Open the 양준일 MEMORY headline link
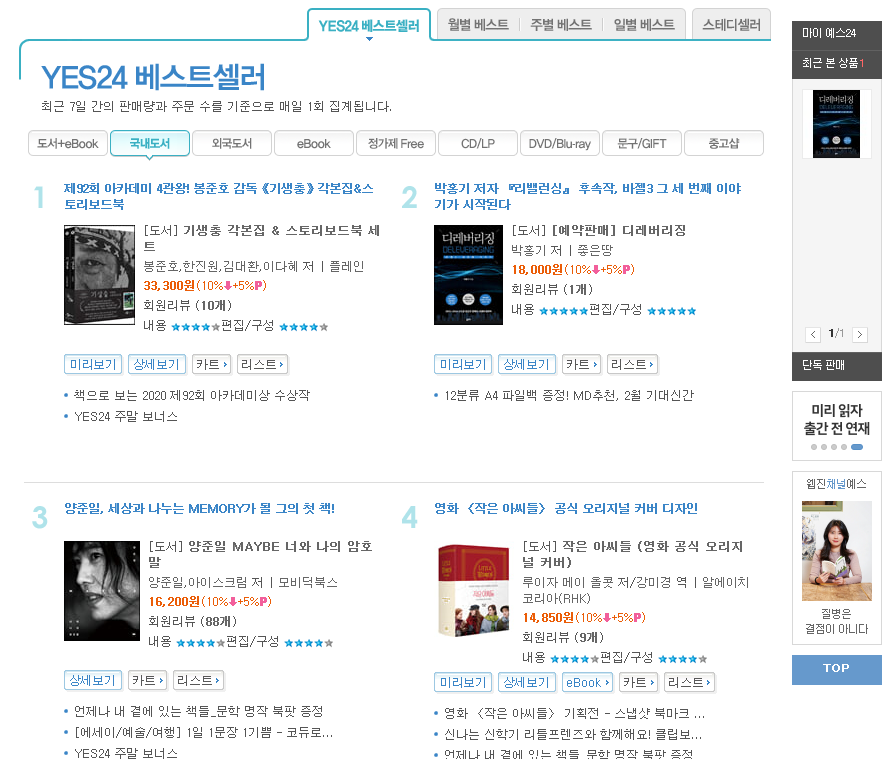 tap(199, 509)
